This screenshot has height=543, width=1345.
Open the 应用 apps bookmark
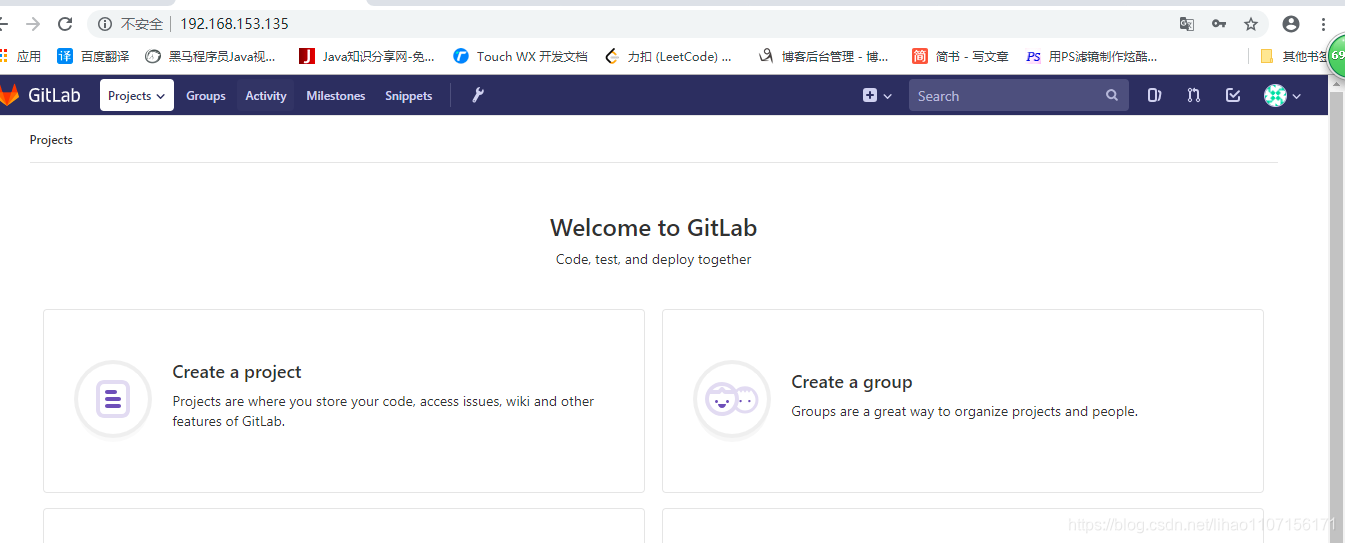tap(21, 57)
